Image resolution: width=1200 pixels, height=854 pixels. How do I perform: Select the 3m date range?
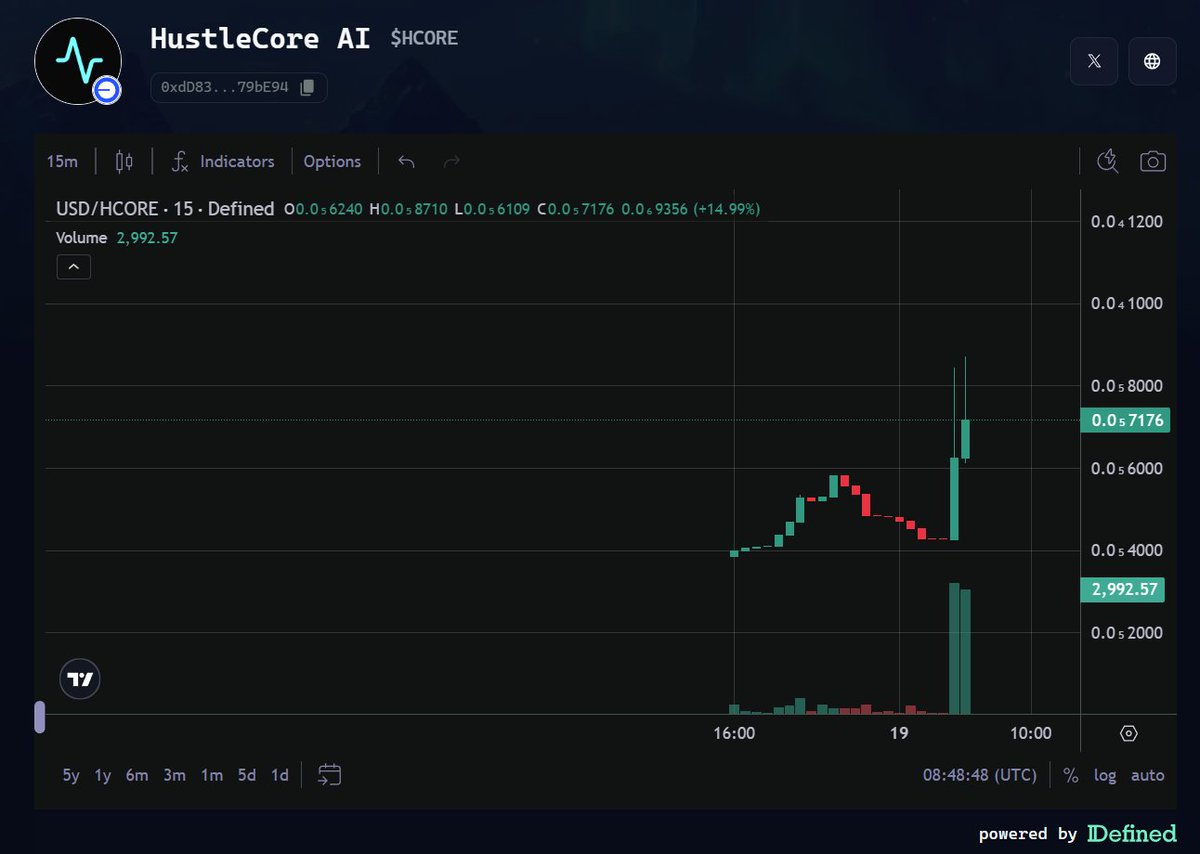coord(174,775)
